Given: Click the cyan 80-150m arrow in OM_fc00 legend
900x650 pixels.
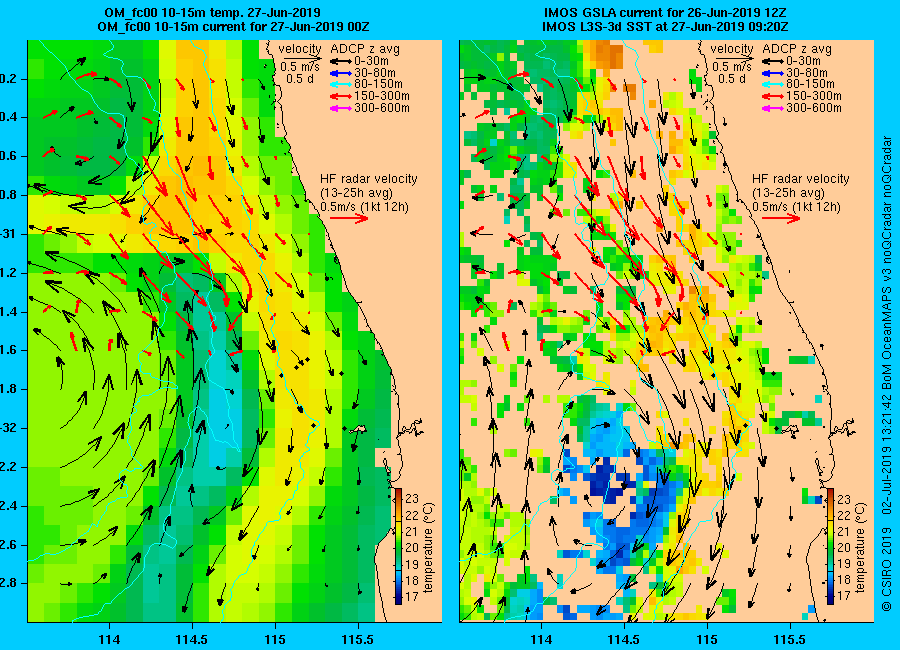Looking at the screenshot, I should (x=341, y=84).
